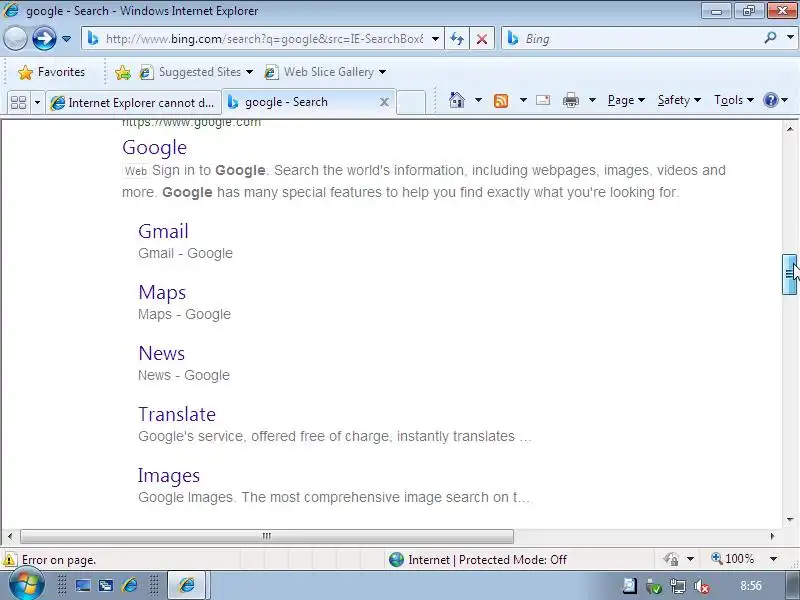Open recent pages dropdown next to Forward
The height and width of the screenshot is (600, 800).
(x=66, y=39)
